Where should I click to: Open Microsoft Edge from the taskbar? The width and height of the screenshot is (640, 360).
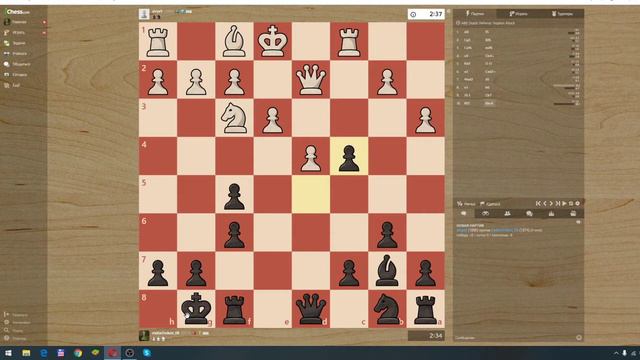43,353
